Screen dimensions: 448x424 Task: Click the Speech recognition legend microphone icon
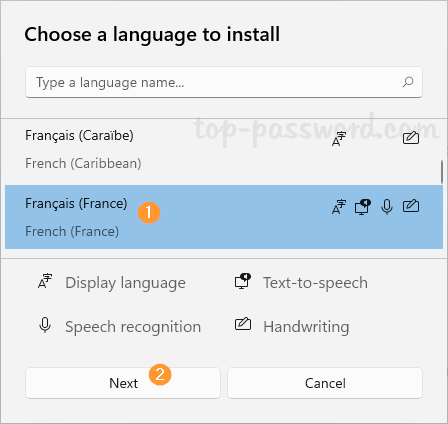45,325
